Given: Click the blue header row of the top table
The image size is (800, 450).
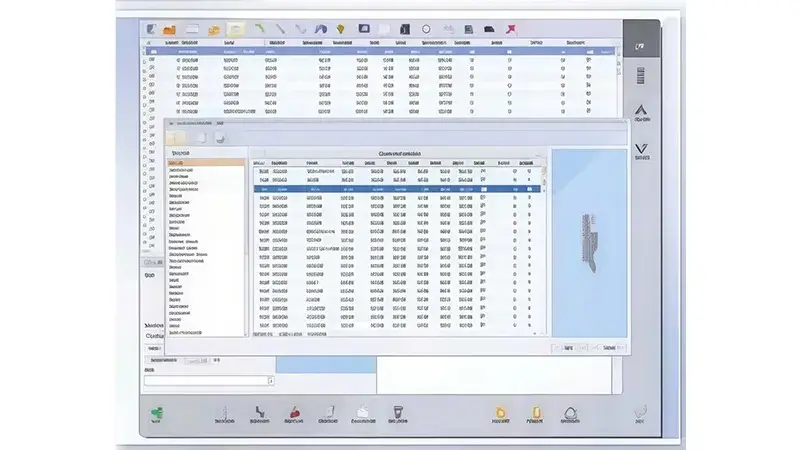Looking at the screenshot, I should (x=381, y=52).
